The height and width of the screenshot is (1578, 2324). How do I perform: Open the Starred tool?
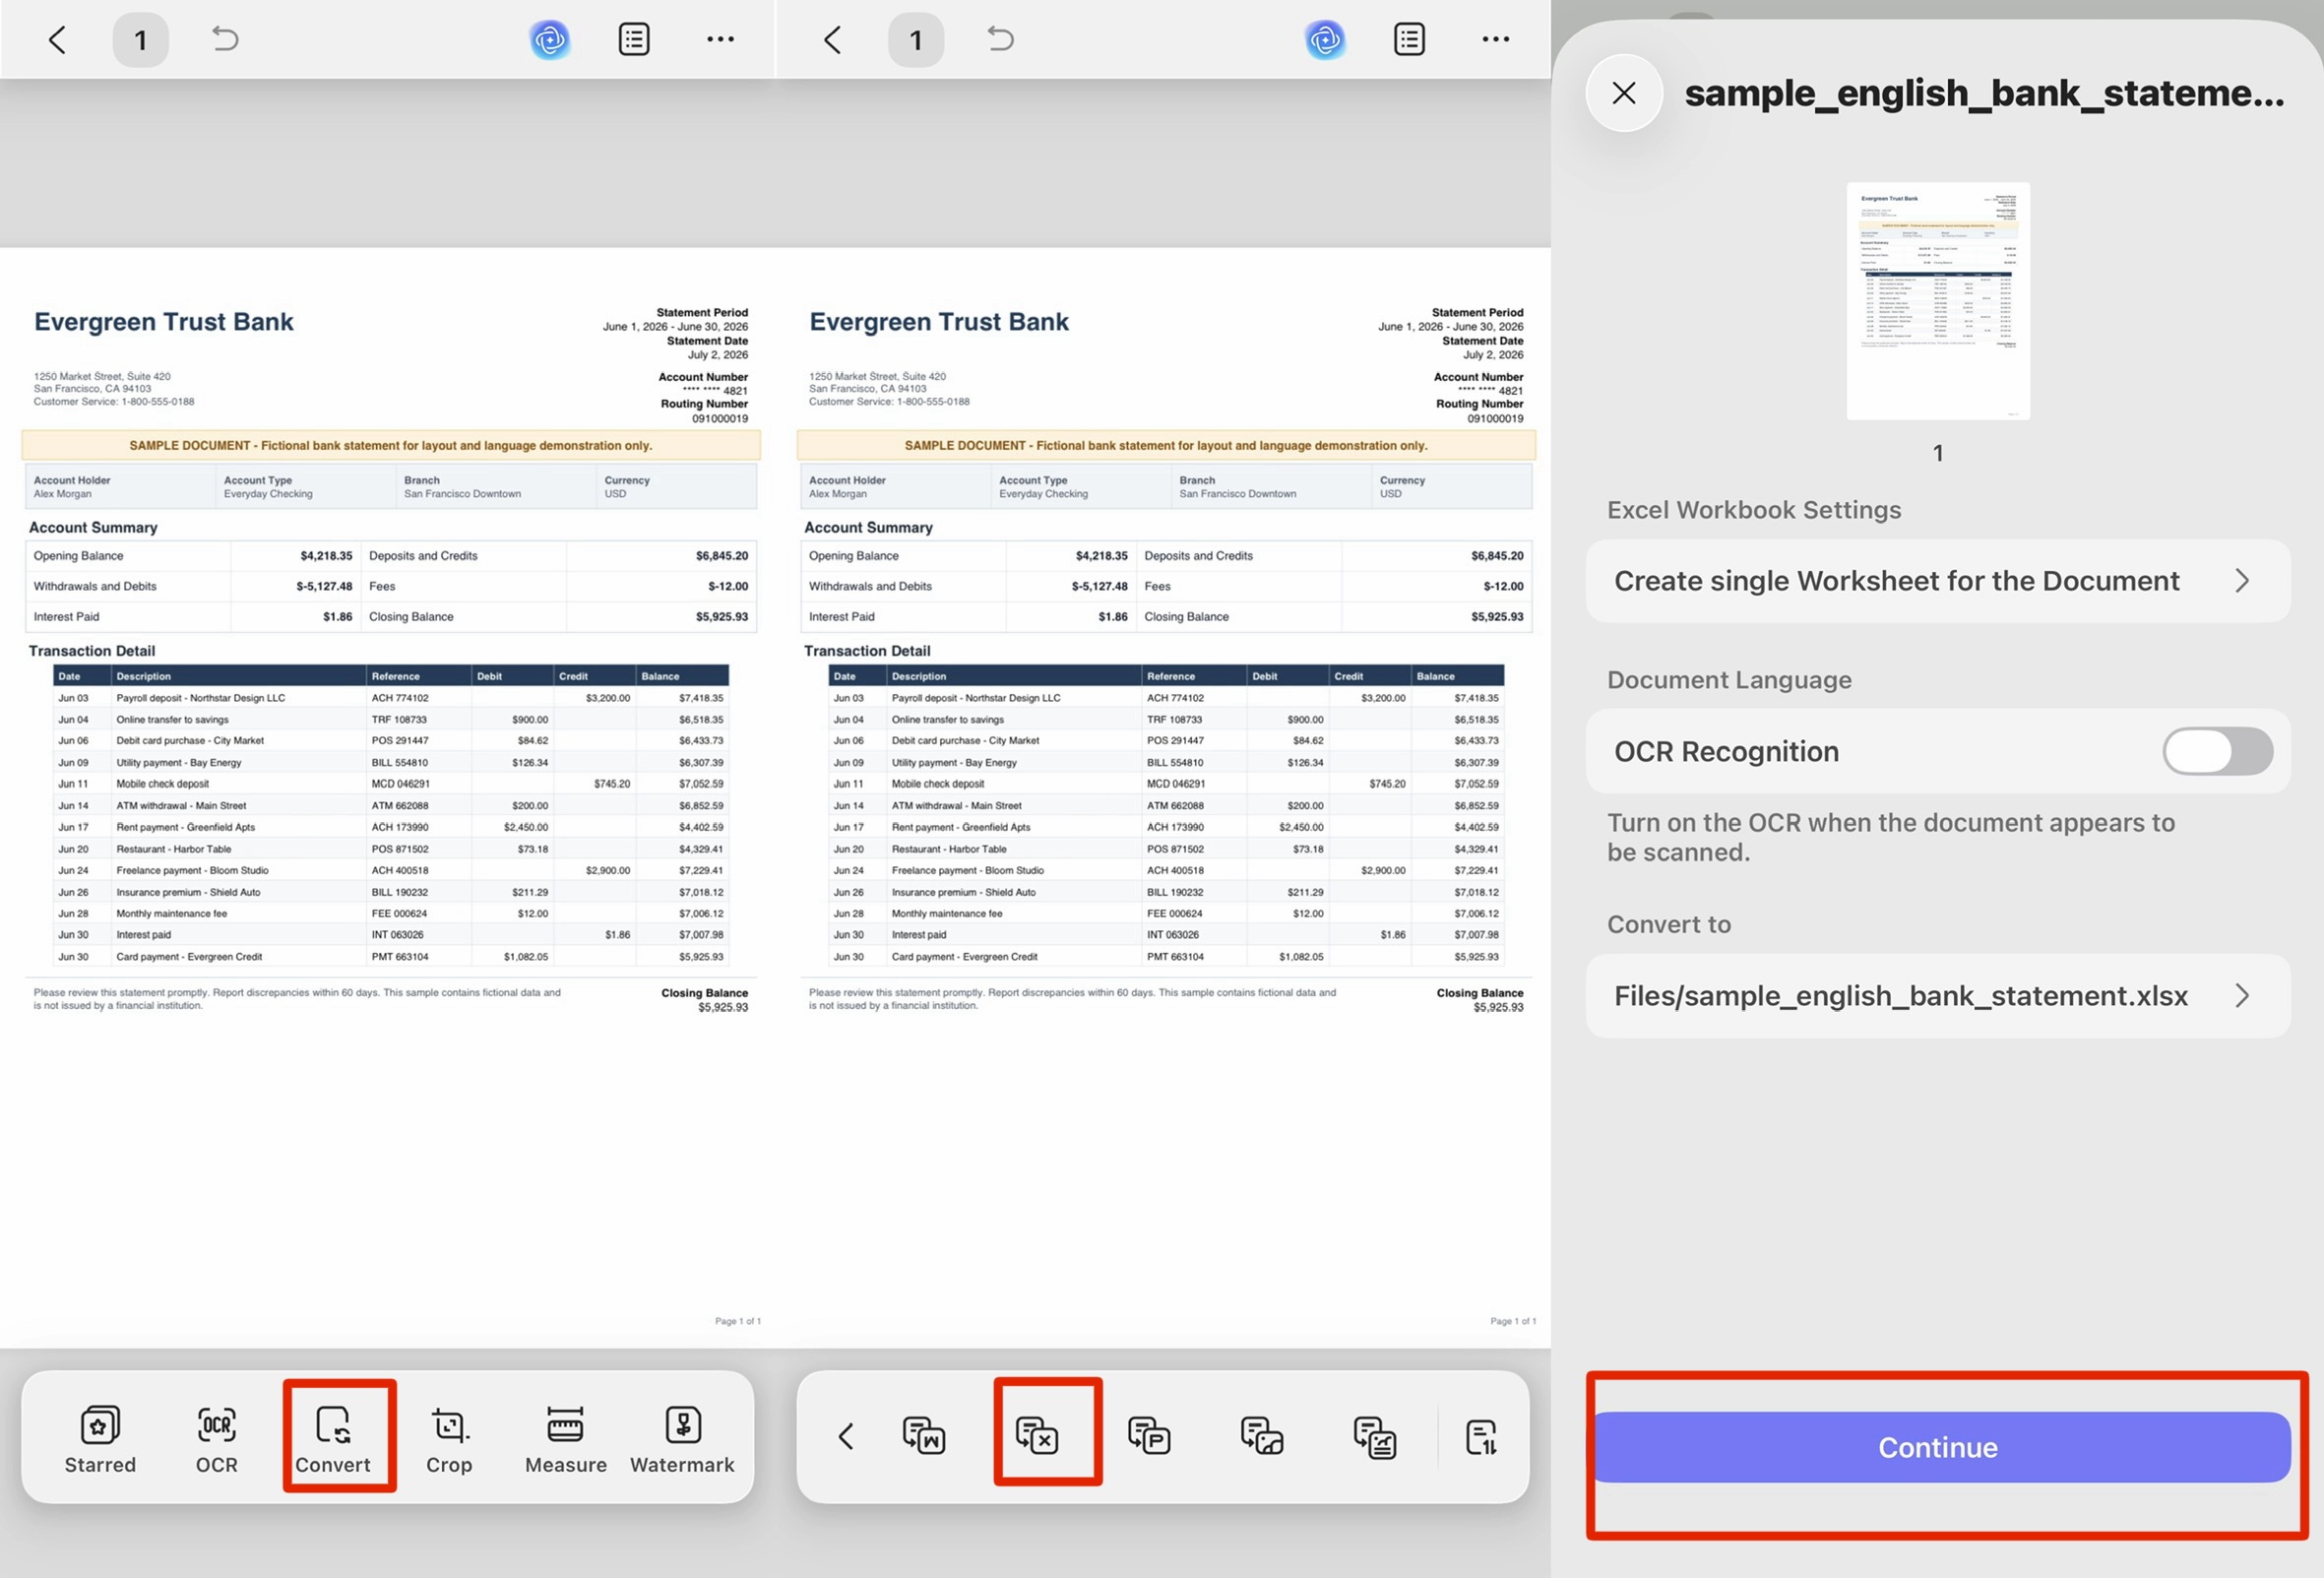coord(100,1439)
